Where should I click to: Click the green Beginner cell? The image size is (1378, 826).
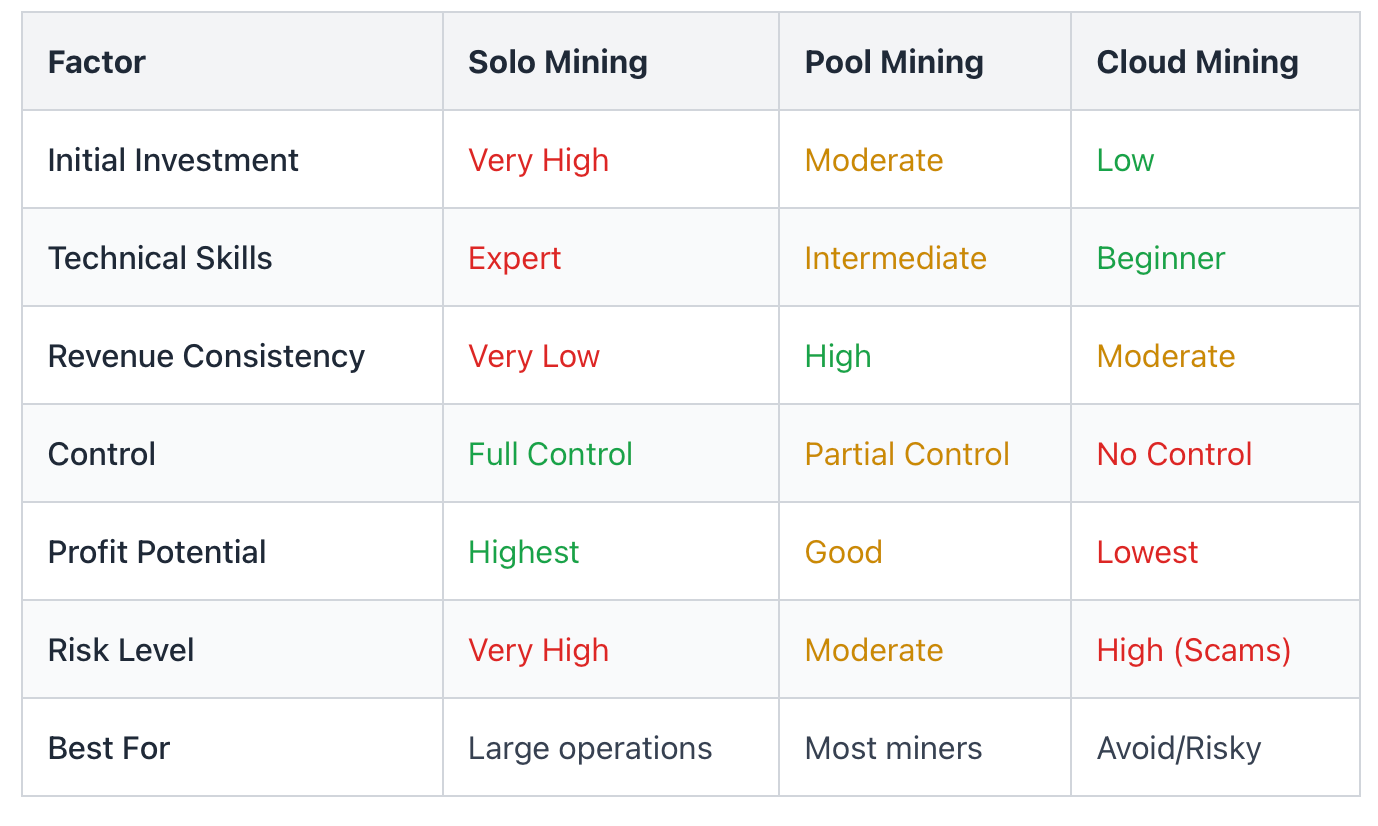[1160, 258]
